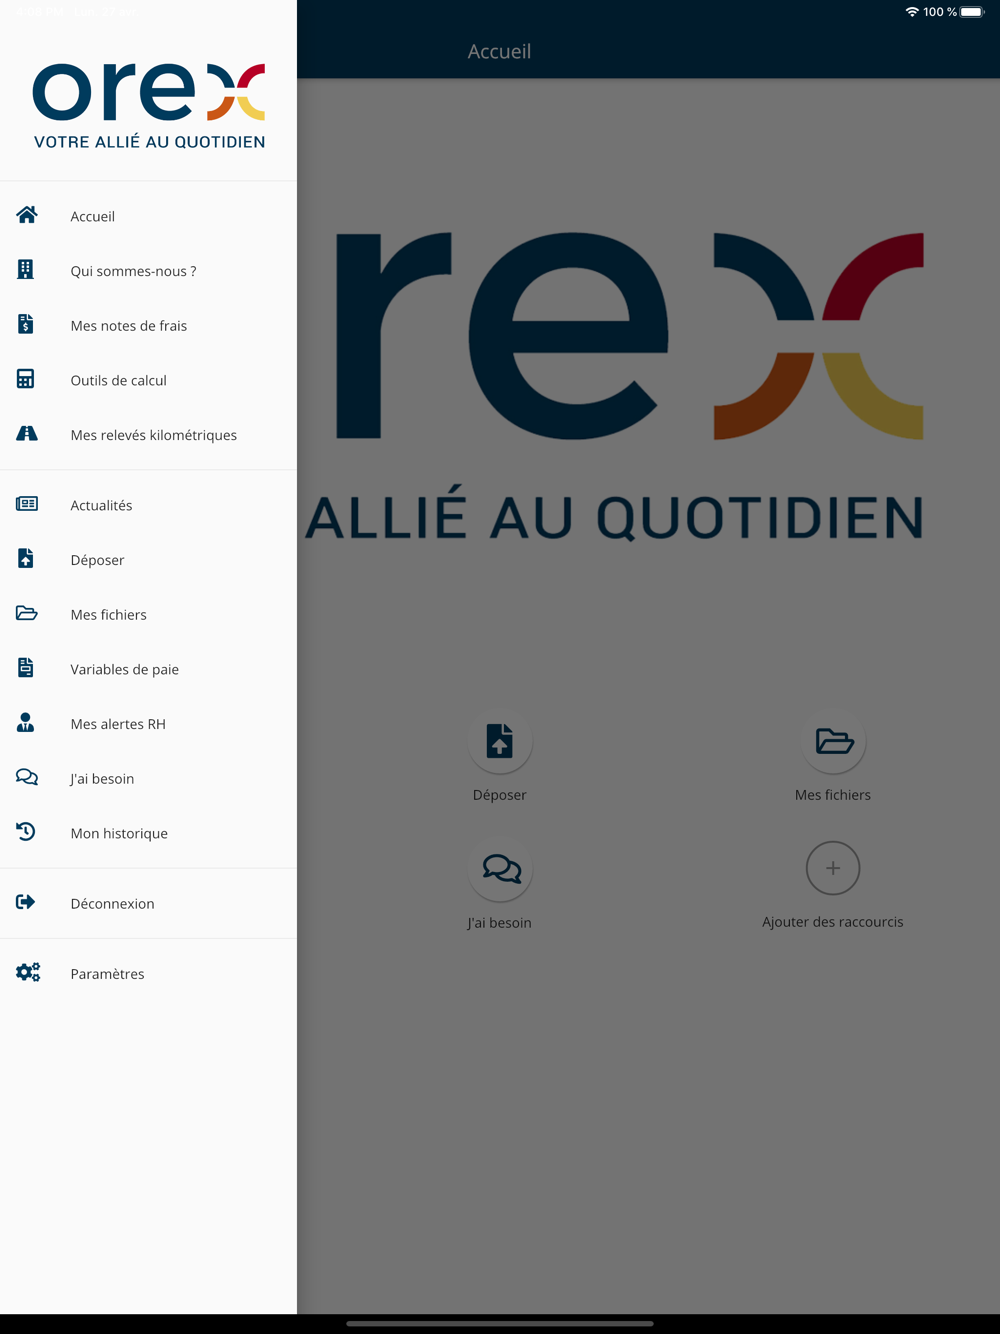Click the Déposer label under home shortcut
The image size is (1000, 1334).
pos(500,795)
